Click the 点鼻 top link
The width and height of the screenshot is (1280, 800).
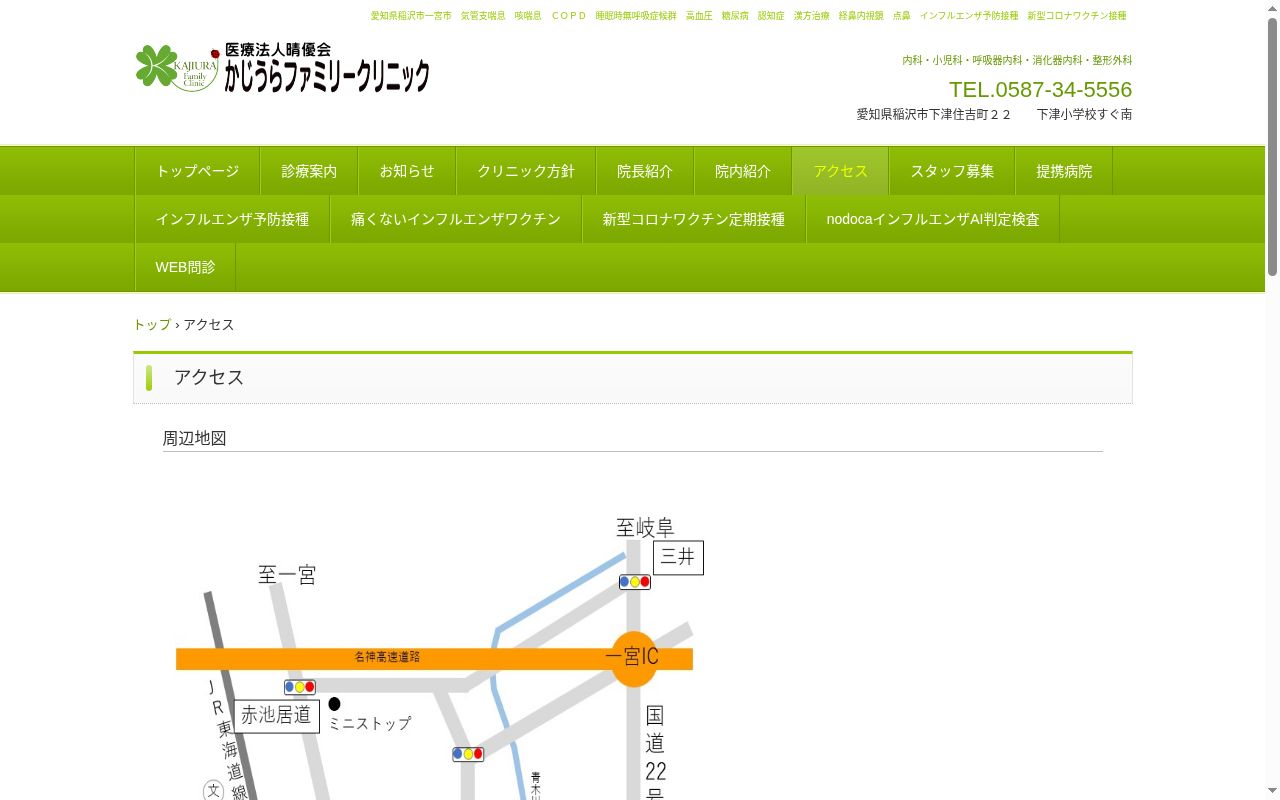coord(902,16)
